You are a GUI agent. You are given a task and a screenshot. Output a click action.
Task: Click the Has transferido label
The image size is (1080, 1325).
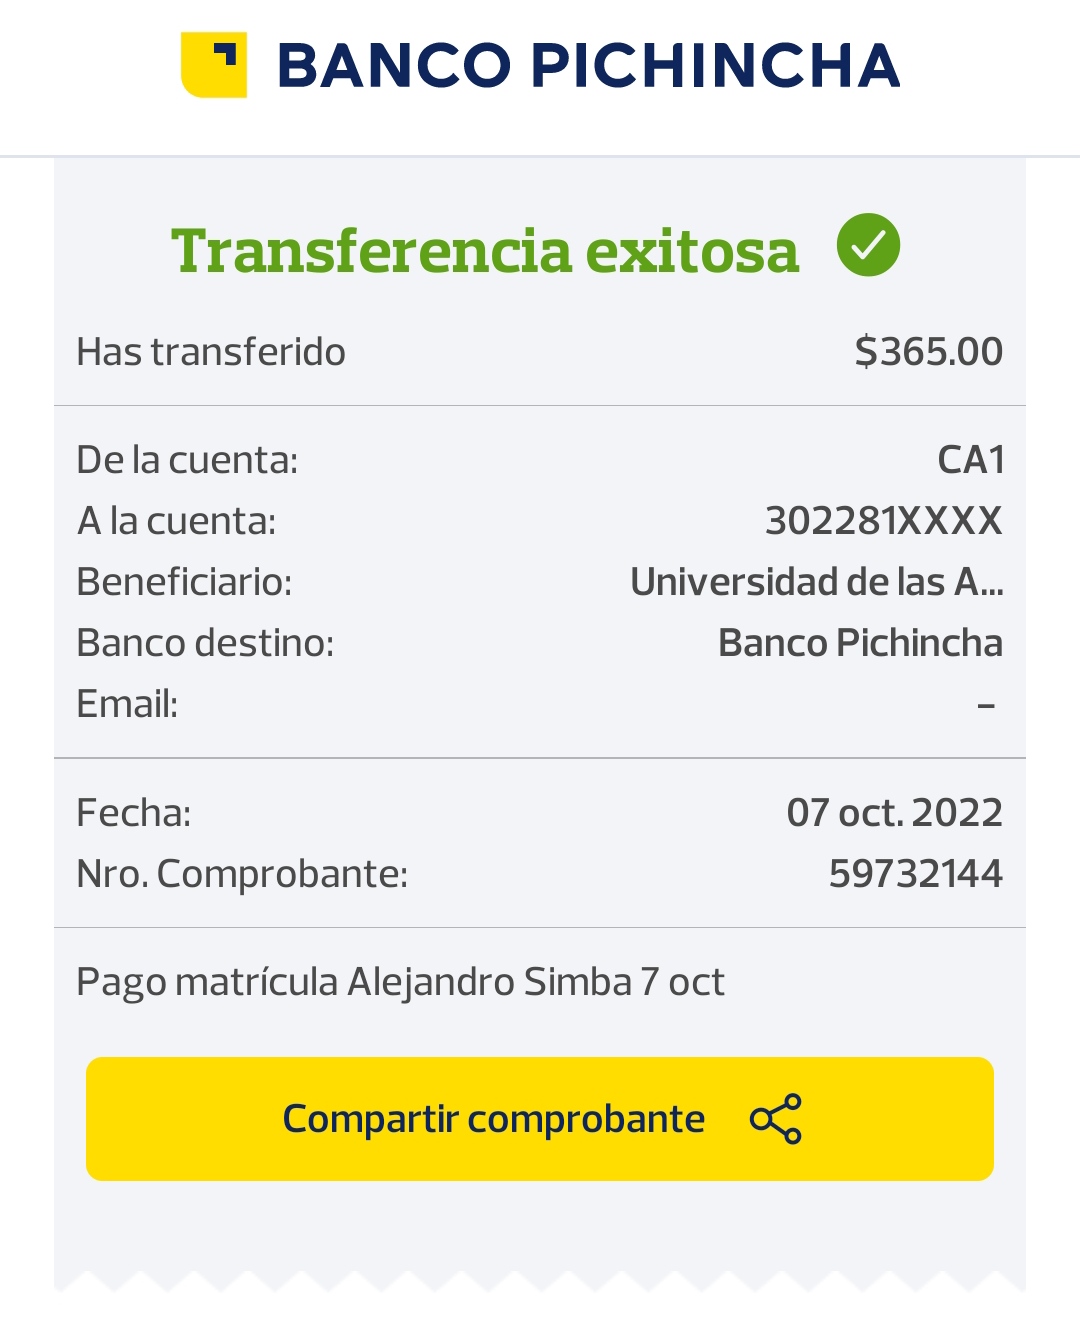(211, 352)
